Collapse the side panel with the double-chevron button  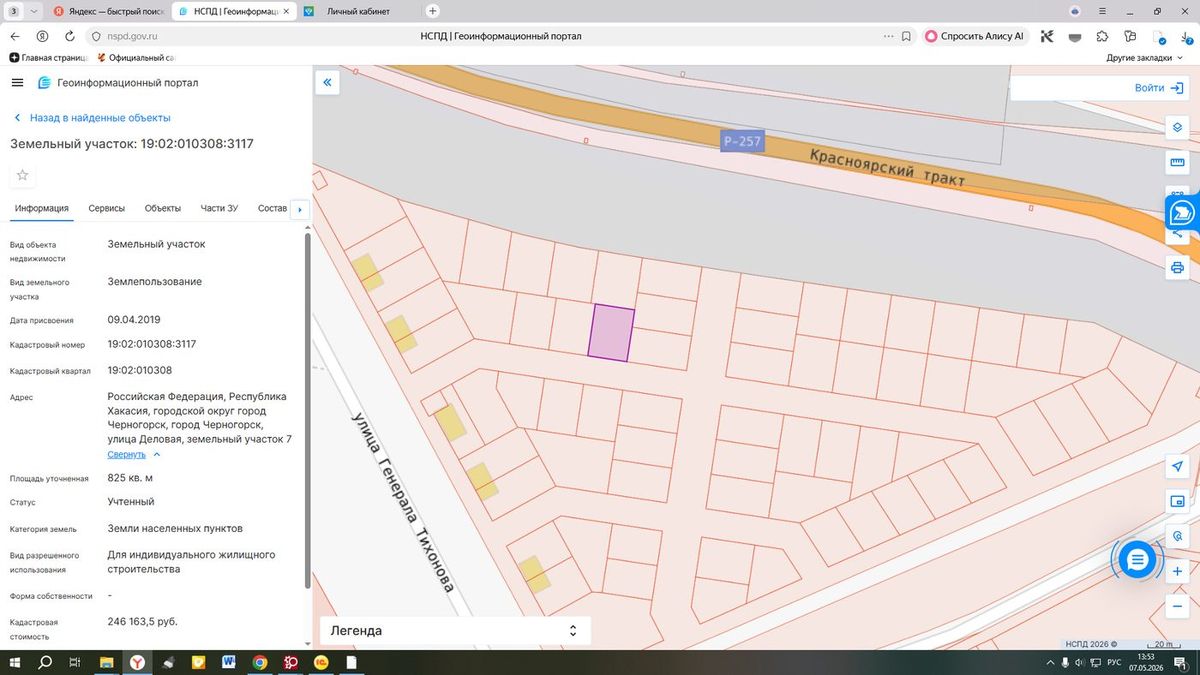pos(327,83)
